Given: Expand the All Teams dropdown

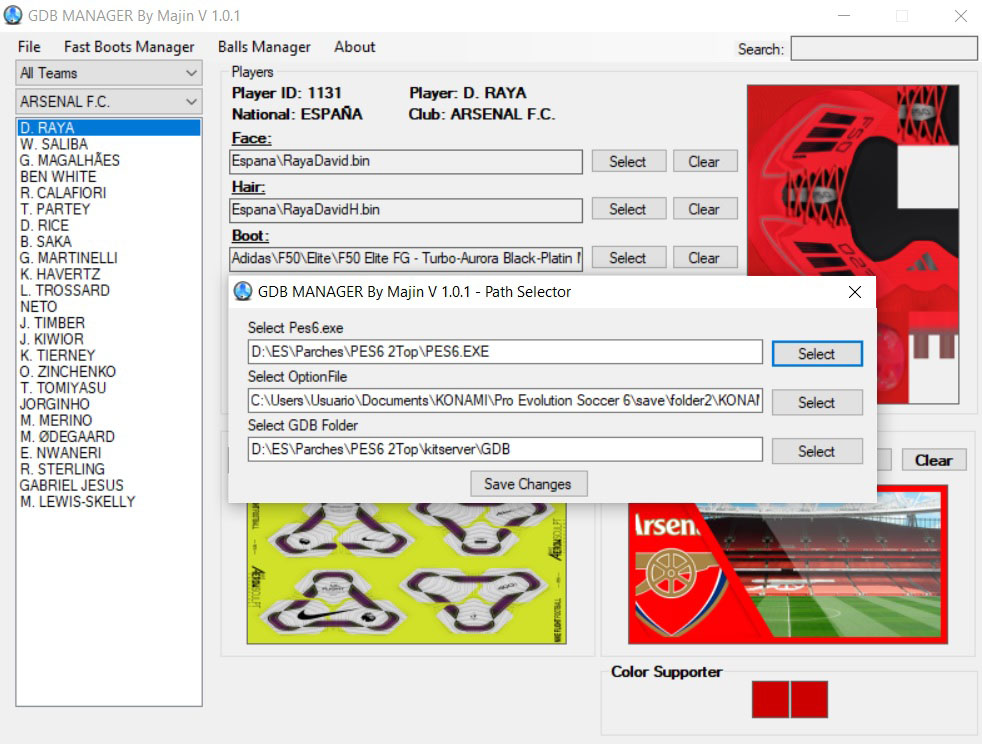Looking at the screenshot, I should pos(109,73).
